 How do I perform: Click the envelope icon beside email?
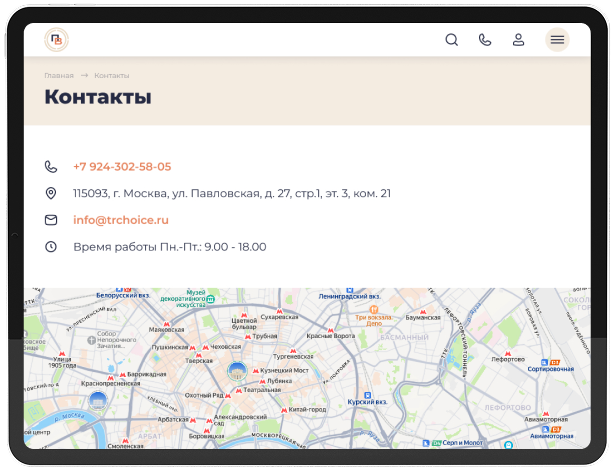[x=51, y=220]
